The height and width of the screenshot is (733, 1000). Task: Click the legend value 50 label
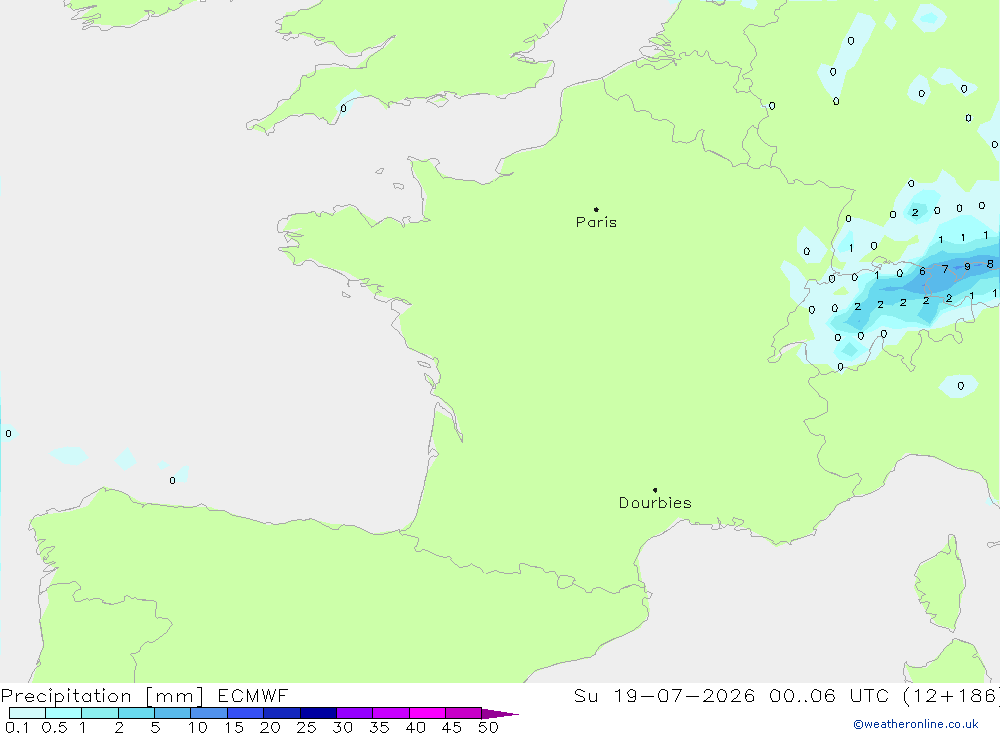click(488, 727)
